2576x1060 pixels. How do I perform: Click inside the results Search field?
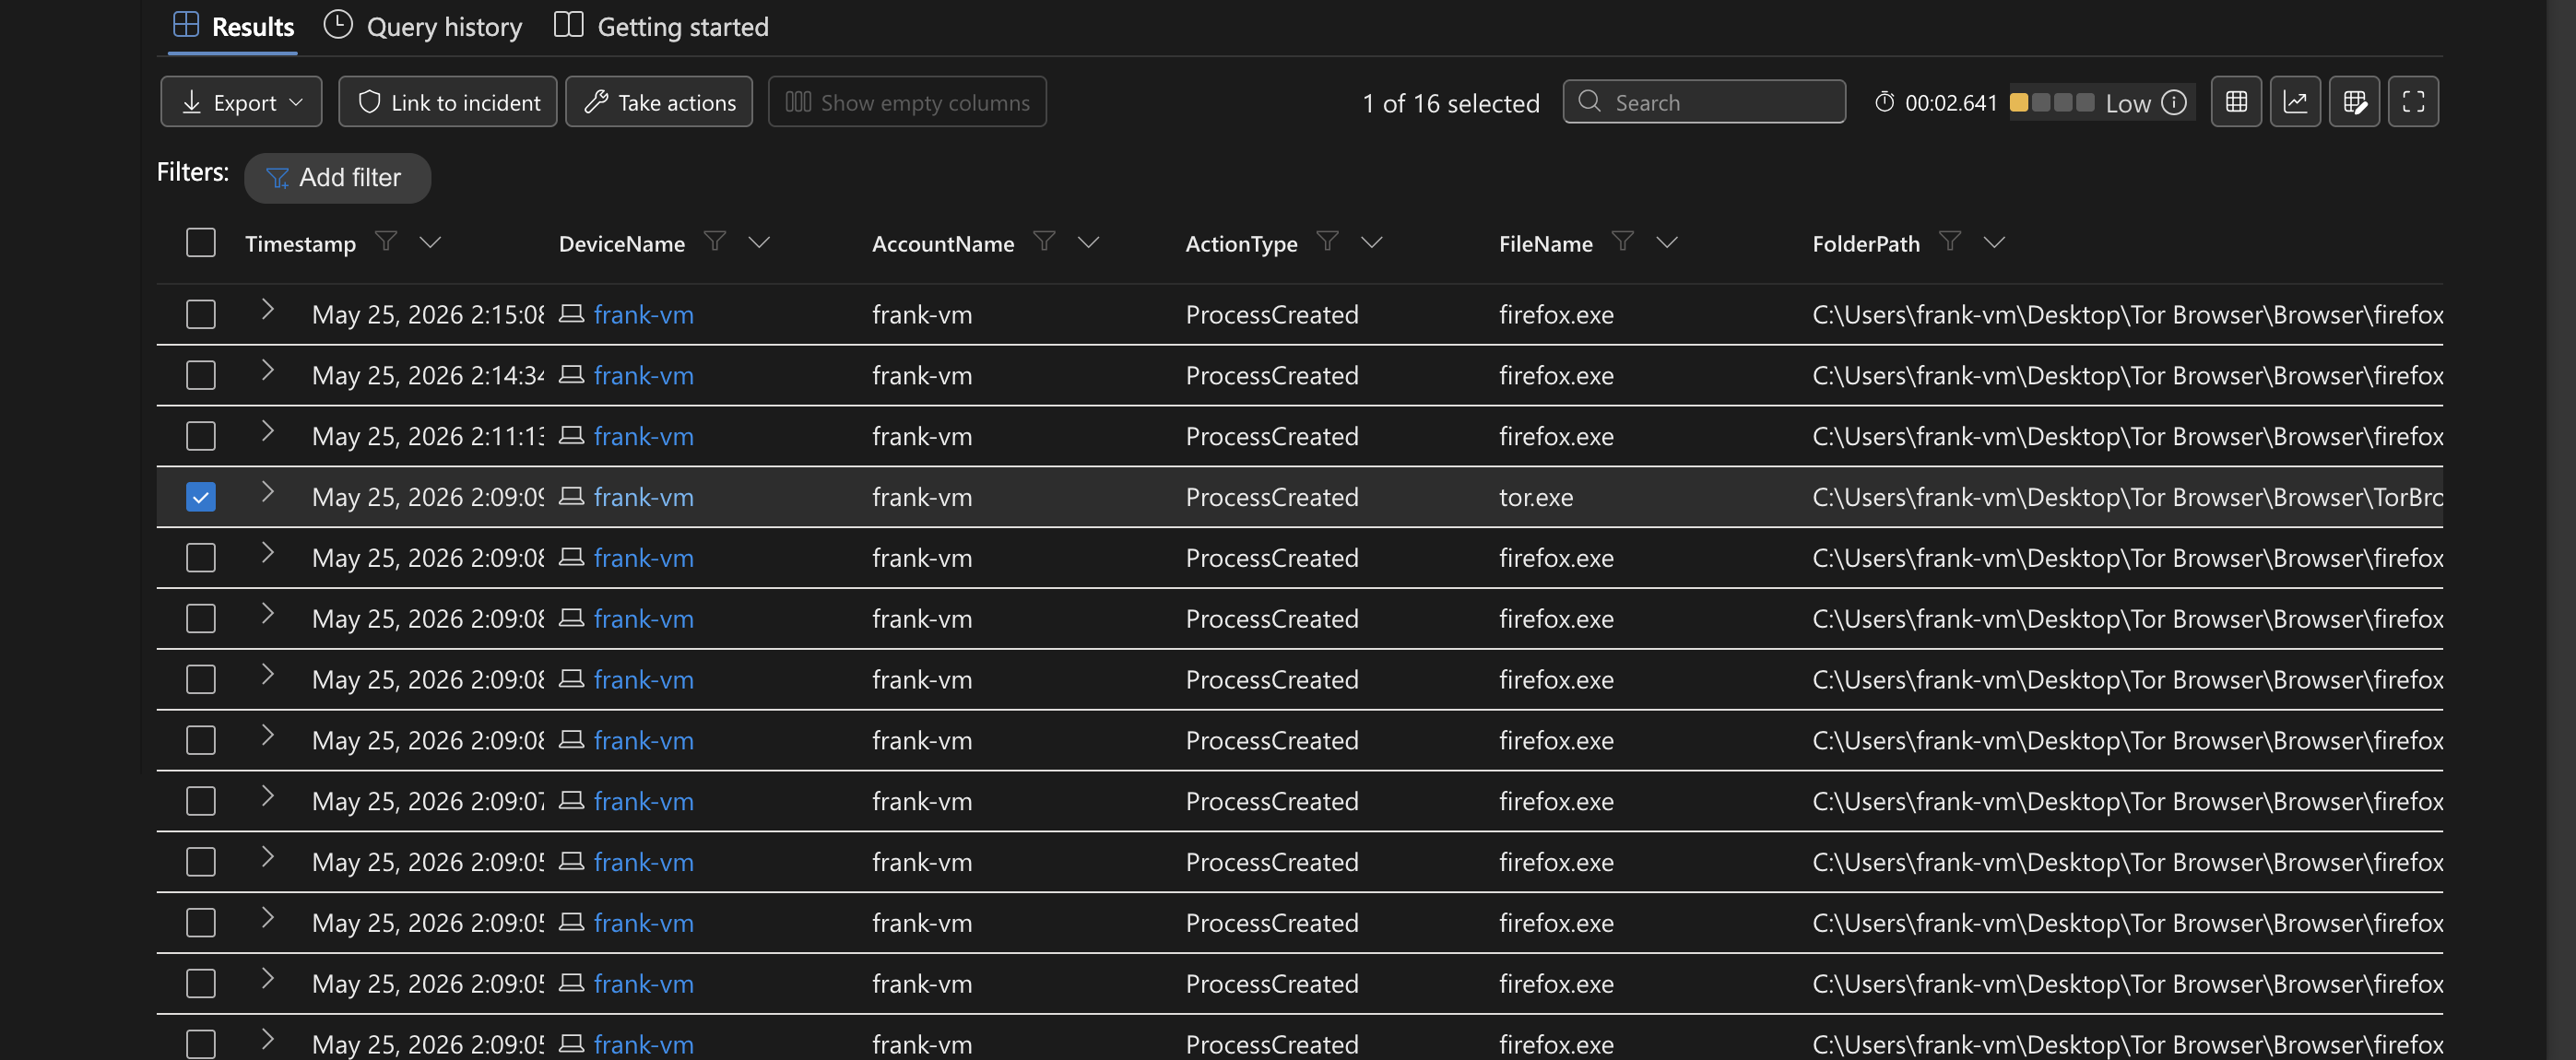point(1704,102)
